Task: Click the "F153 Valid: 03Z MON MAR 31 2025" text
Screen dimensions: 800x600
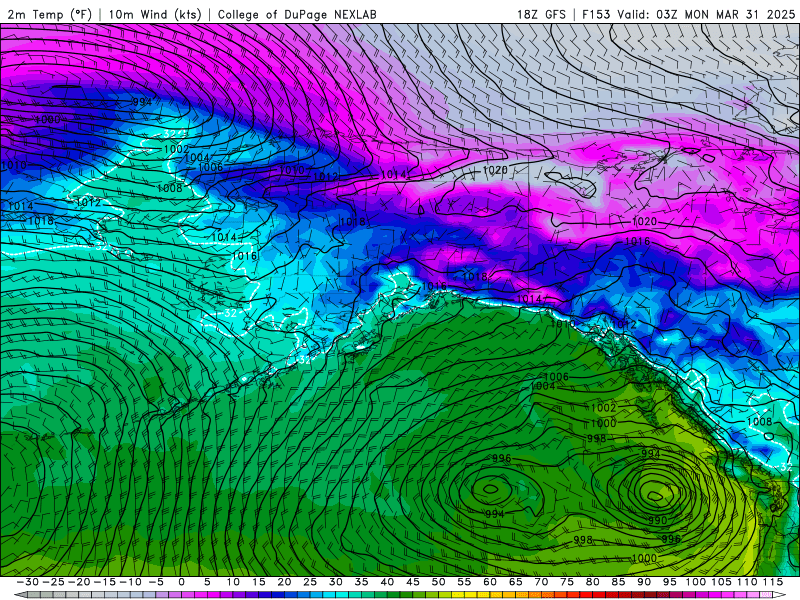Action: 688,14
